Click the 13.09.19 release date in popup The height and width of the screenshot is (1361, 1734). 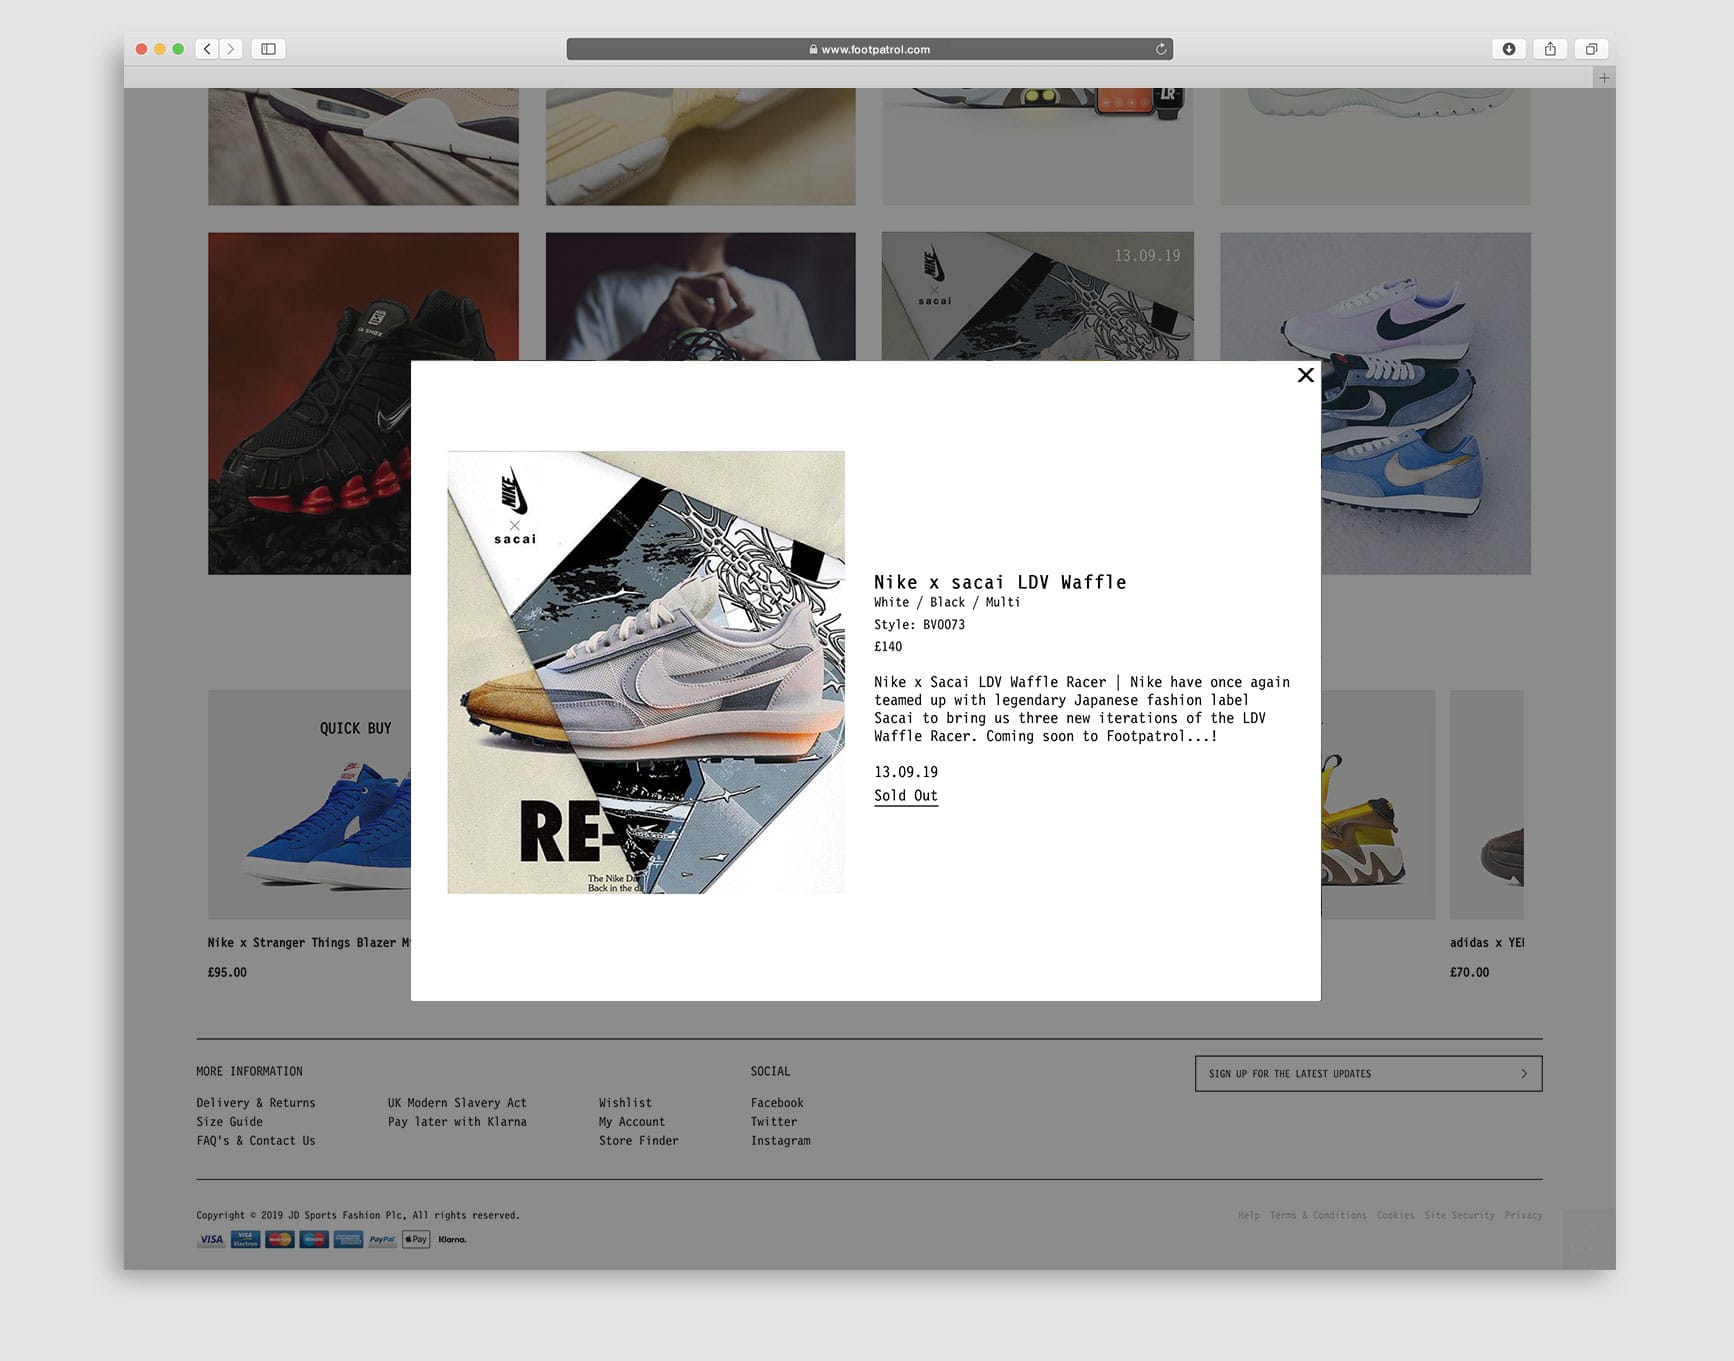[x=906, y=772]
